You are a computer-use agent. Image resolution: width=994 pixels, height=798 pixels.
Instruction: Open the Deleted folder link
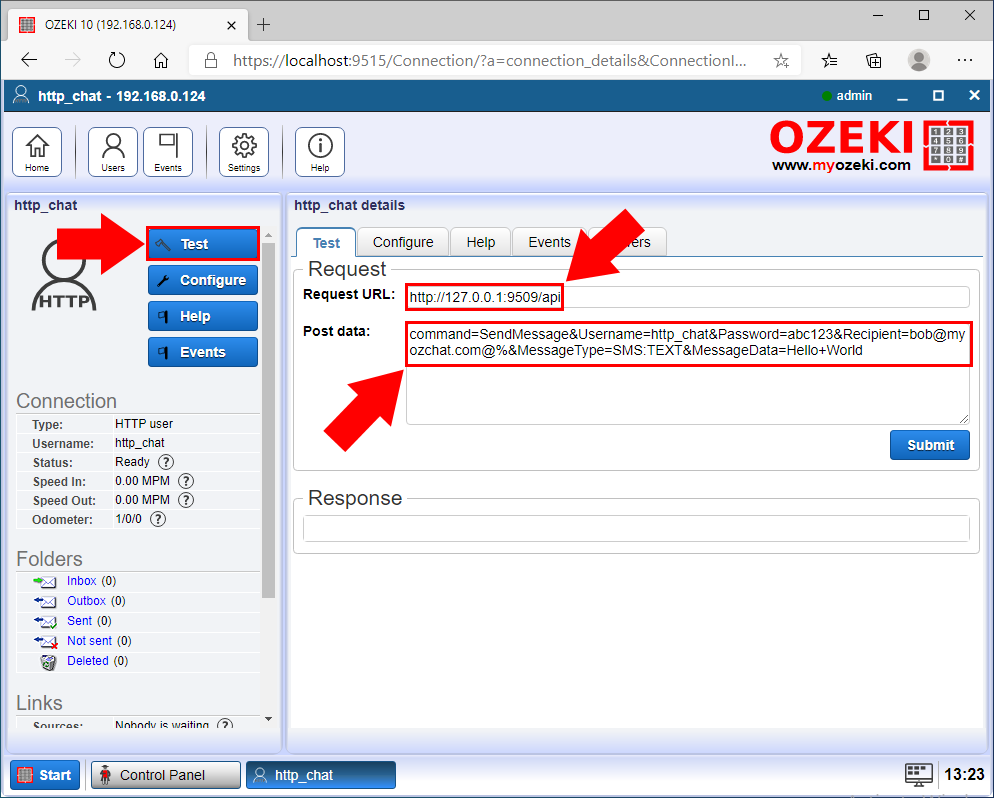88,660
